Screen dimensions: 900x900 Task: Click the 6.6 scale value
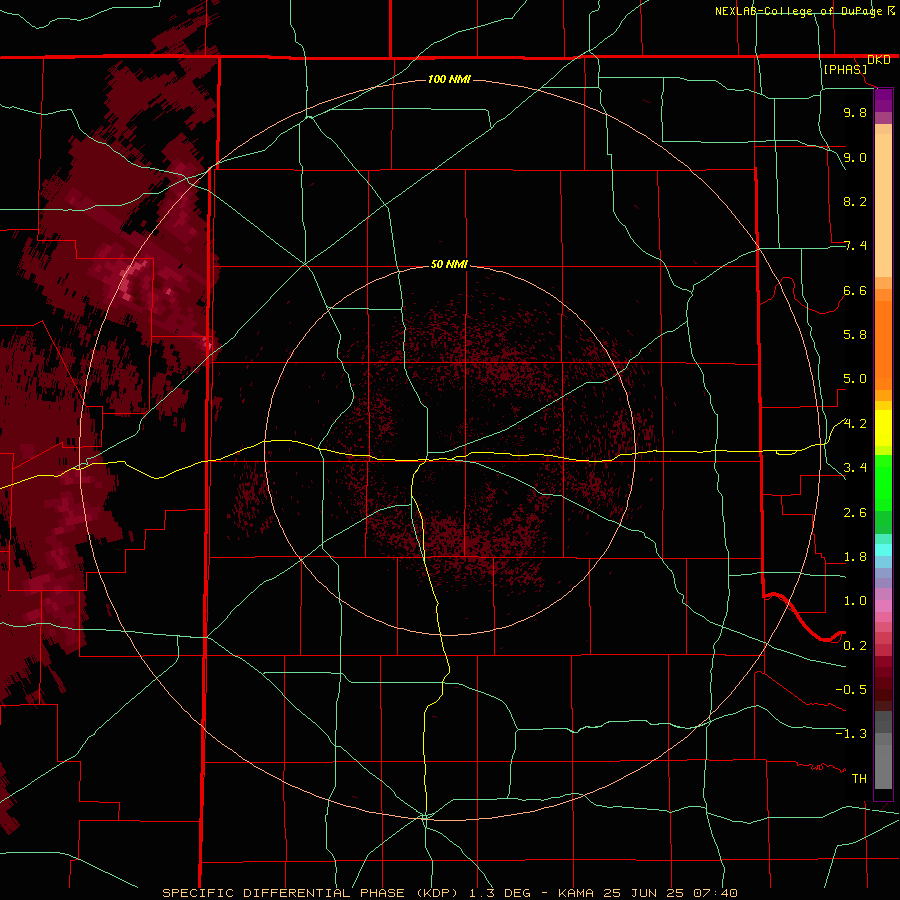(x=855, y=290)
